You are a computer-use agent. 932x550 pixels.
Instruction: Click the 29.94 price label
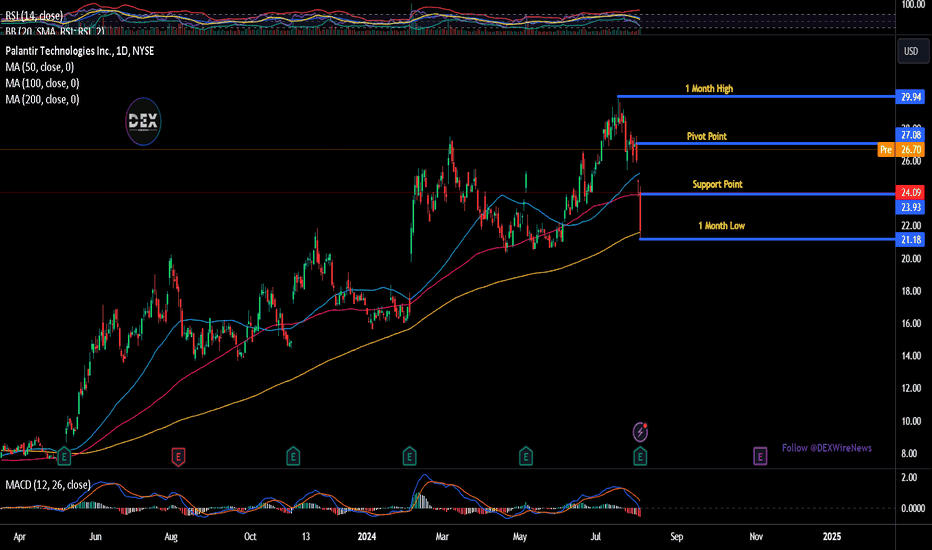click(911, 97)
